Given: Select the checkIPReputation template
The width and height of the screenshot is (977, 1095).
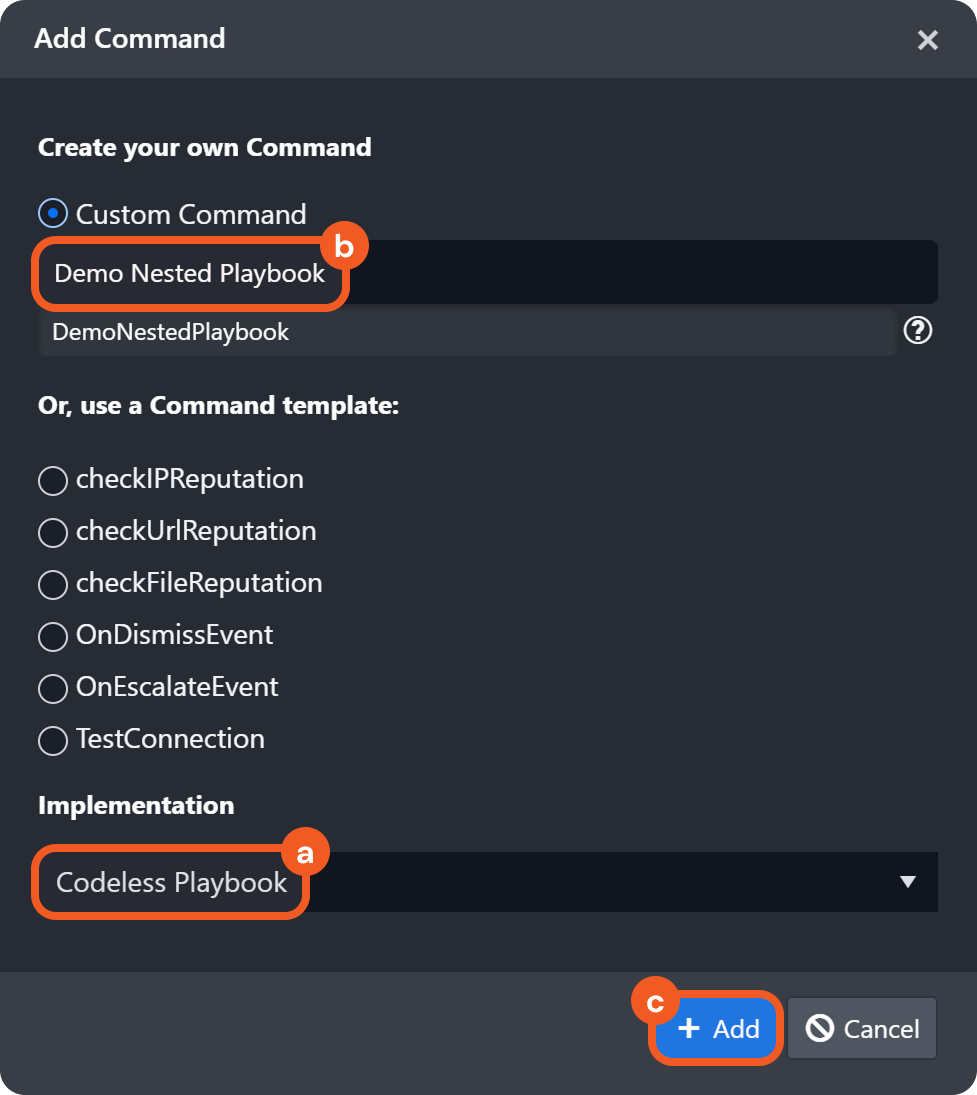Looking at the screenshot, I should (x=52, y=480).
